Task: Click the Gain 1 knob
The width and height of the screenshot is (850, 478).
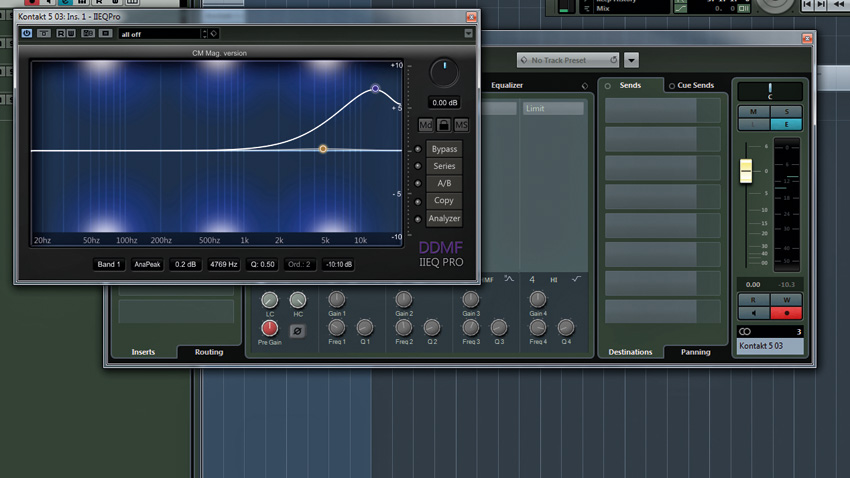Action: tap(337, 299)
